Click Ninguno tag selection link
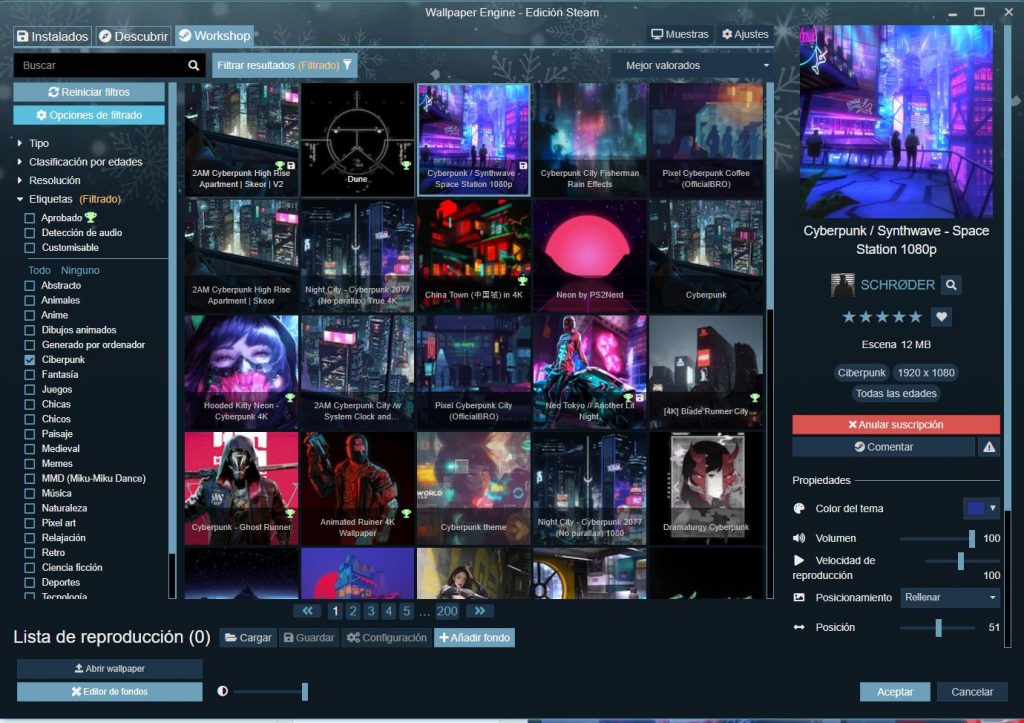1024x723 pixels. [80, 270]
